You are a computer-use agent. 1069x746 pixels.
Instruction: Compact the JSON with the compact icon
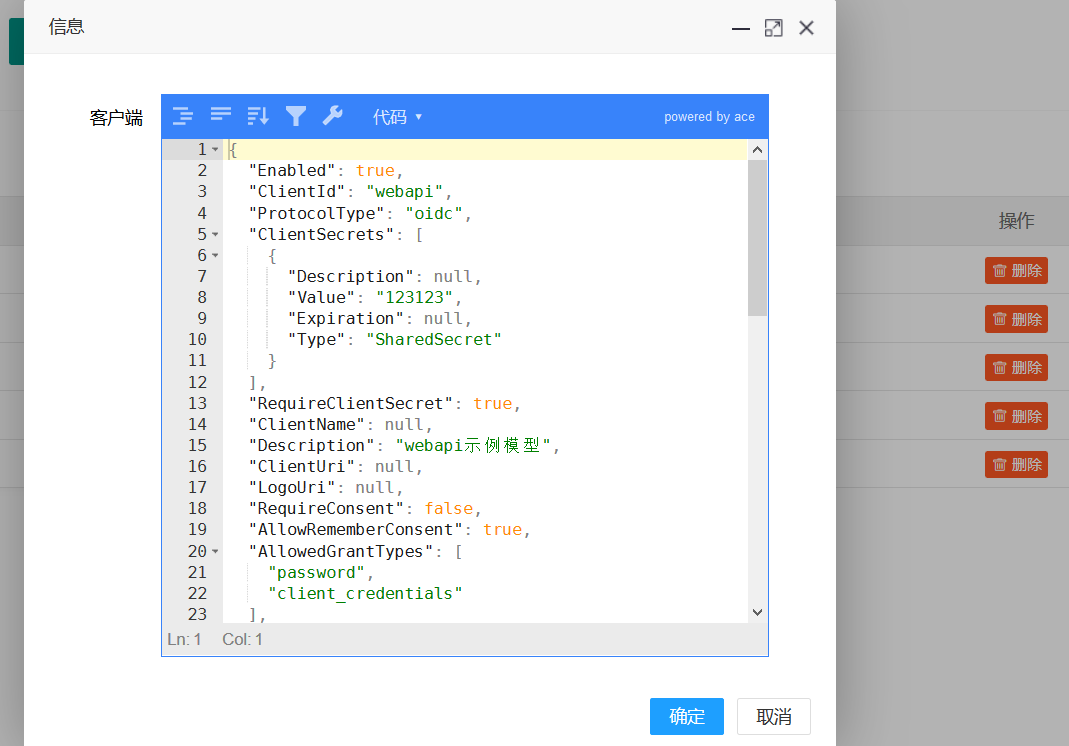[220, 115]
